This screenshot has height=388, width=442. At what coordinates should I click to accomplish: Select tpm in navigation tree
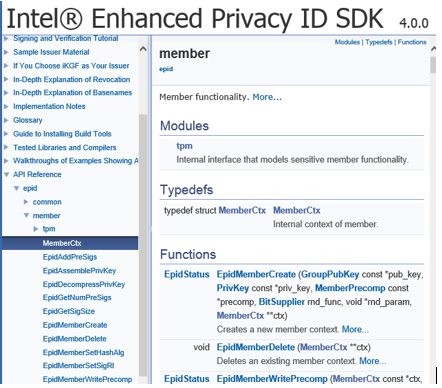pos(49,229)
